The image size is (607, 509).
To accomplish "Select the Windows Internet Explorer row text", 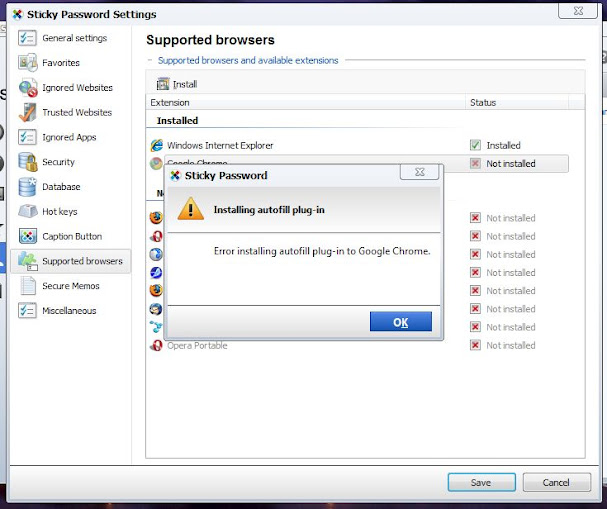I will [220, 146].
